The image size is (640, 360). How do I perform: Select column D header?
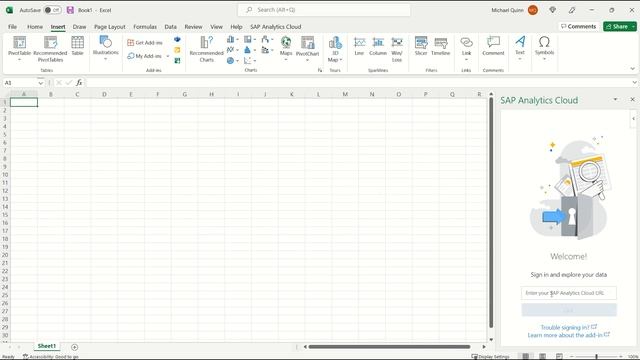(x=104, y=94)
